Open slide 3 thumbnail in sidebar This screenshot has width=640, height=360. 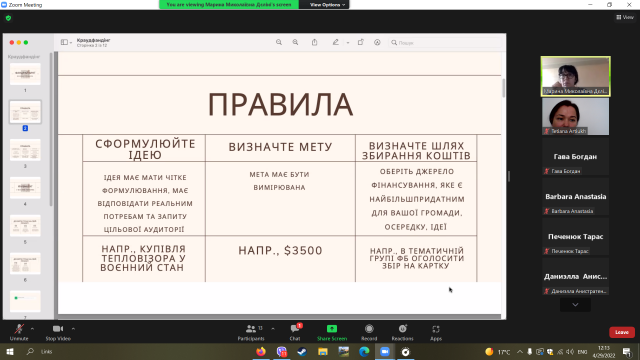tap(25, 150)
